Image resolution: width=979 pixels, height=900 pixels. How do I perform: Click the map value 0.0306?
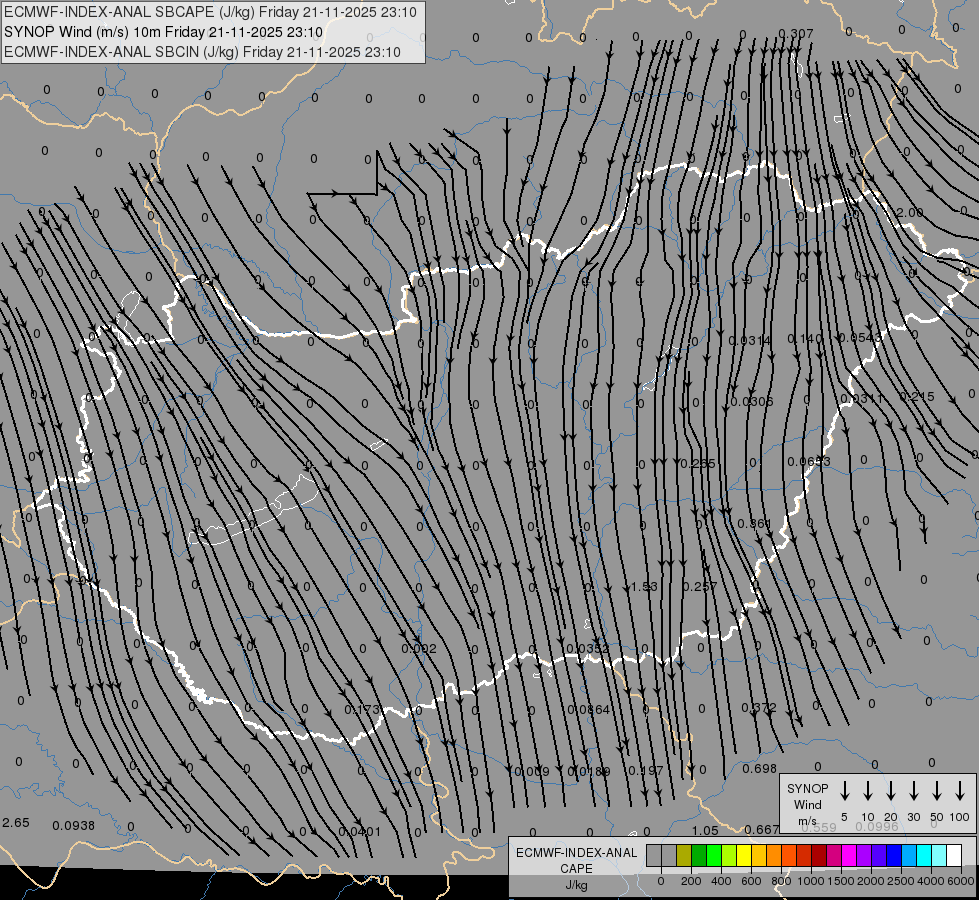tap(752, 402)
